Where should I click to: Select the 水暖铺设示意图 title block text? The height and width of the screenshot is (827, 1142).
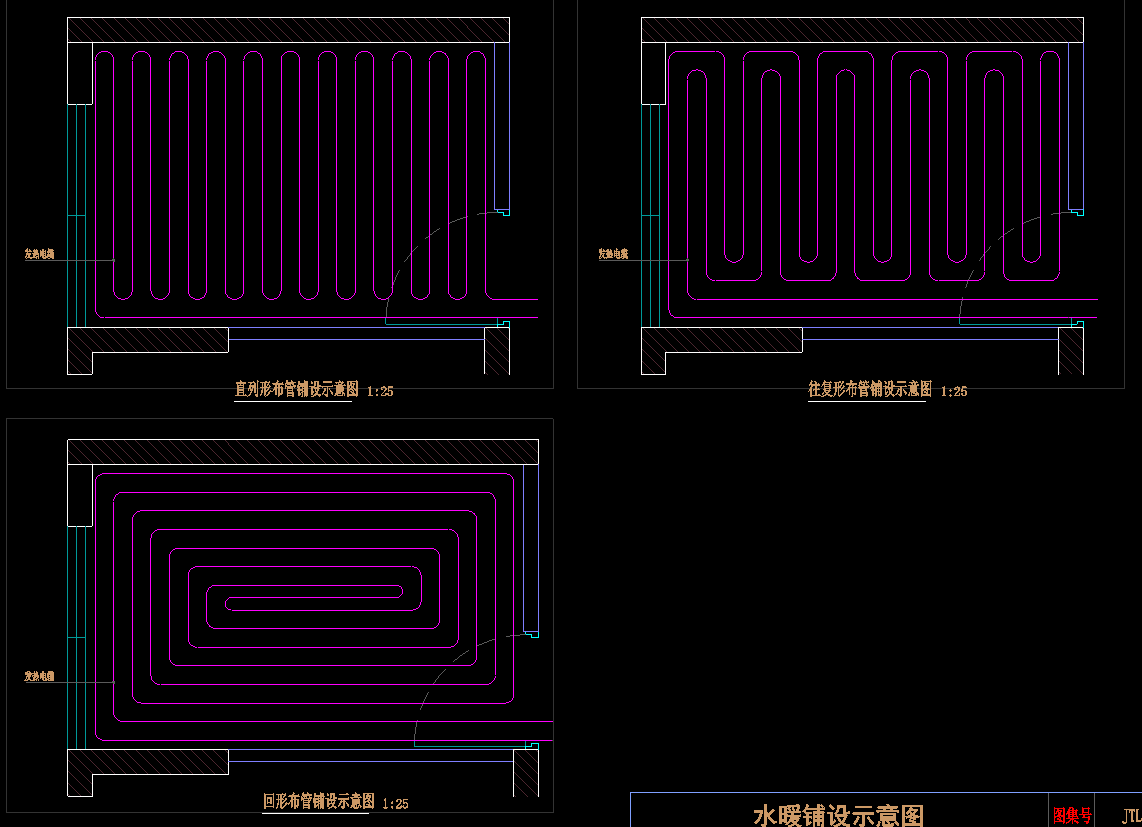click(837, 815)
